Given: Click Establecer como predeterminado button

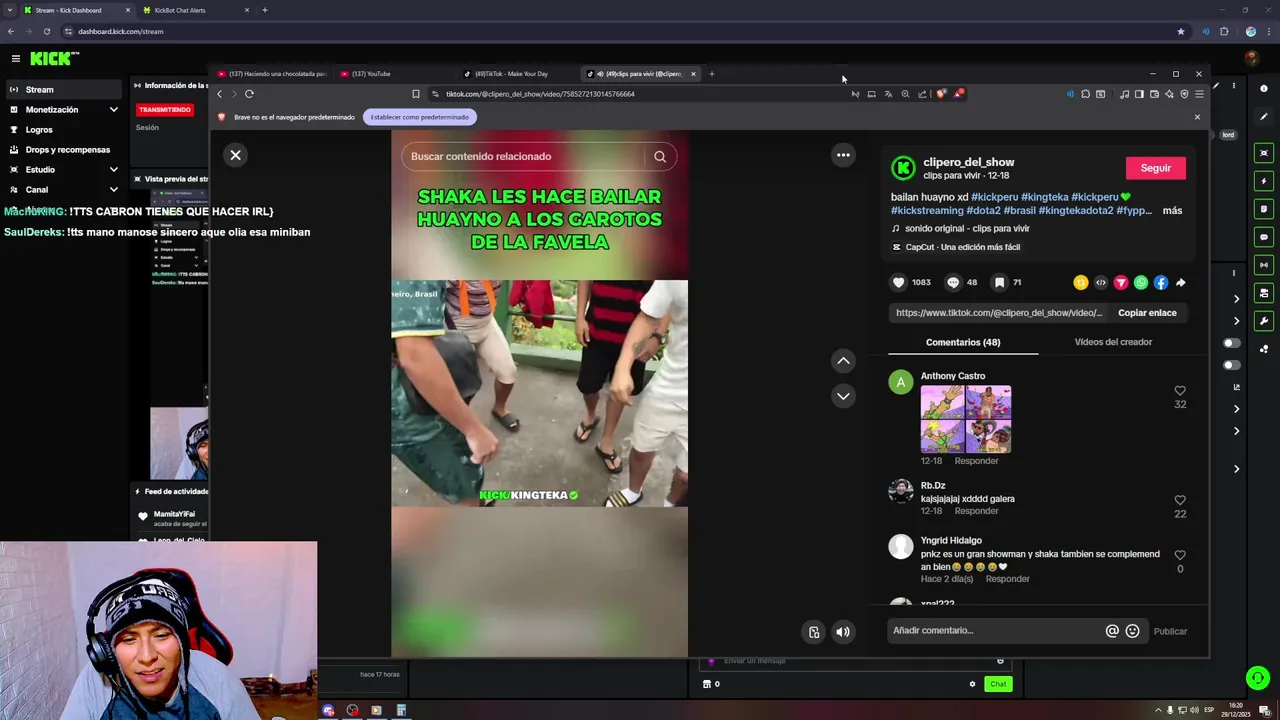Looking at the screenshot, I should [420, 117].
